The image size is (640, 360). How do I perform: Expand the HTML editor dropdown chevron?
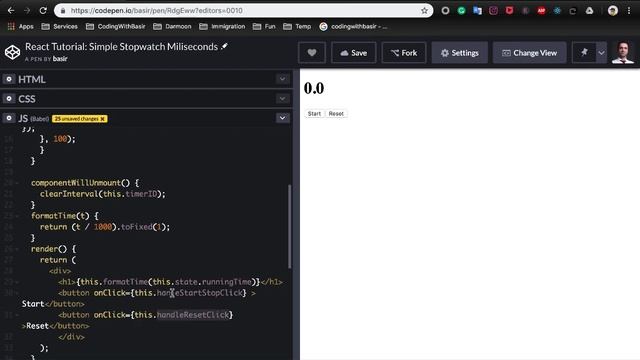(x=282, y=79)
